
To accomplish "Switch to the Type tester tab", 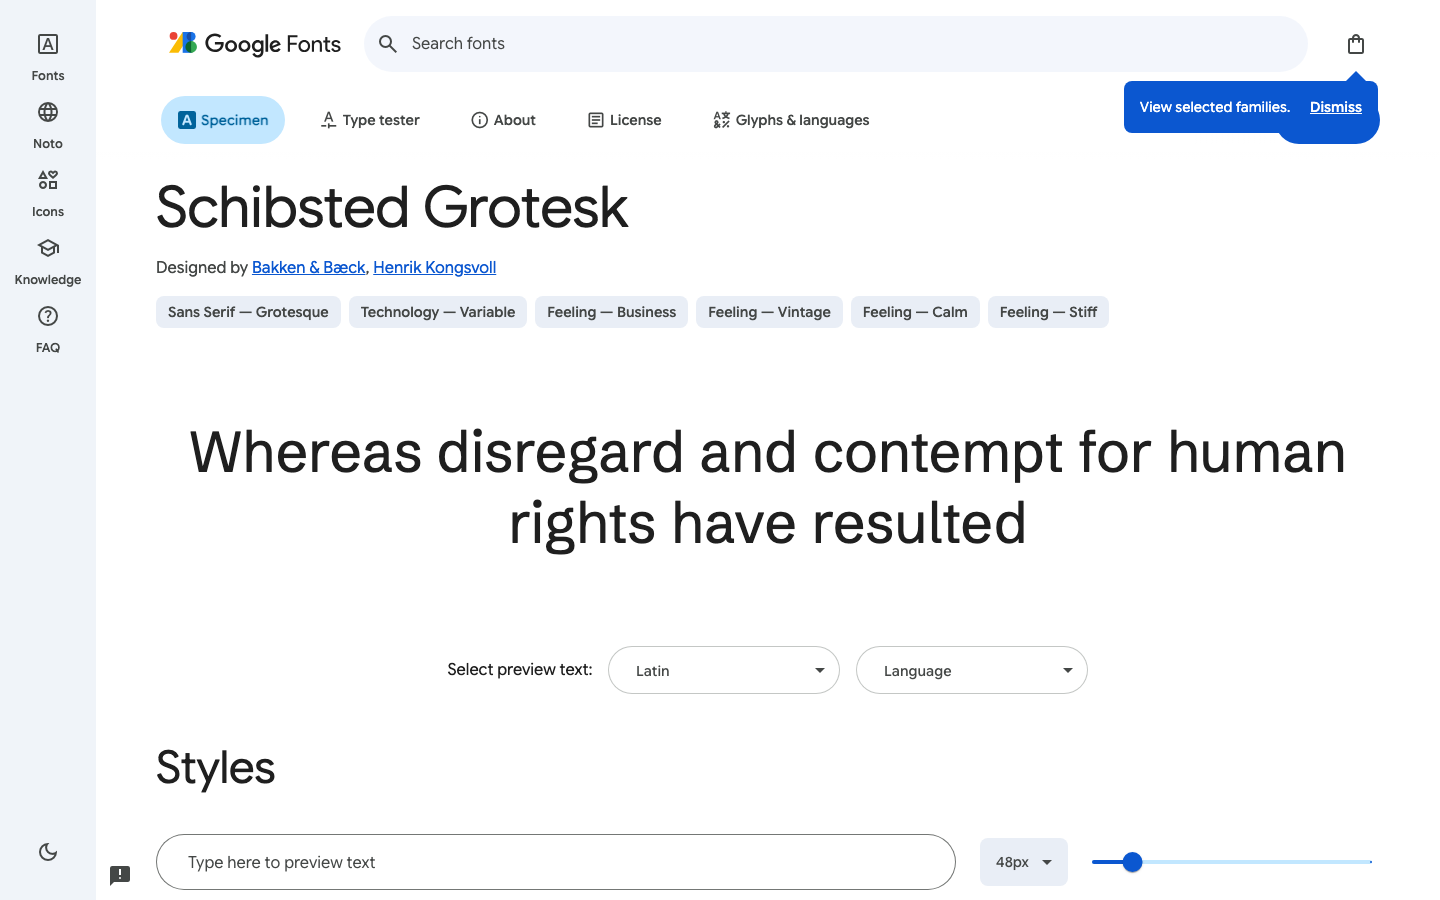I will tap(369, 119).
